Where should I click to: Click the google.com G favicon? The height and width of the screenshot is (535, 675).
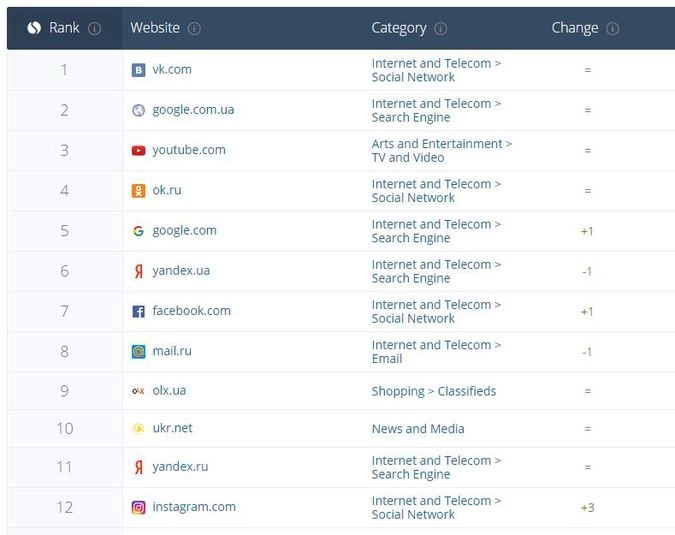[x=139, y=231]
